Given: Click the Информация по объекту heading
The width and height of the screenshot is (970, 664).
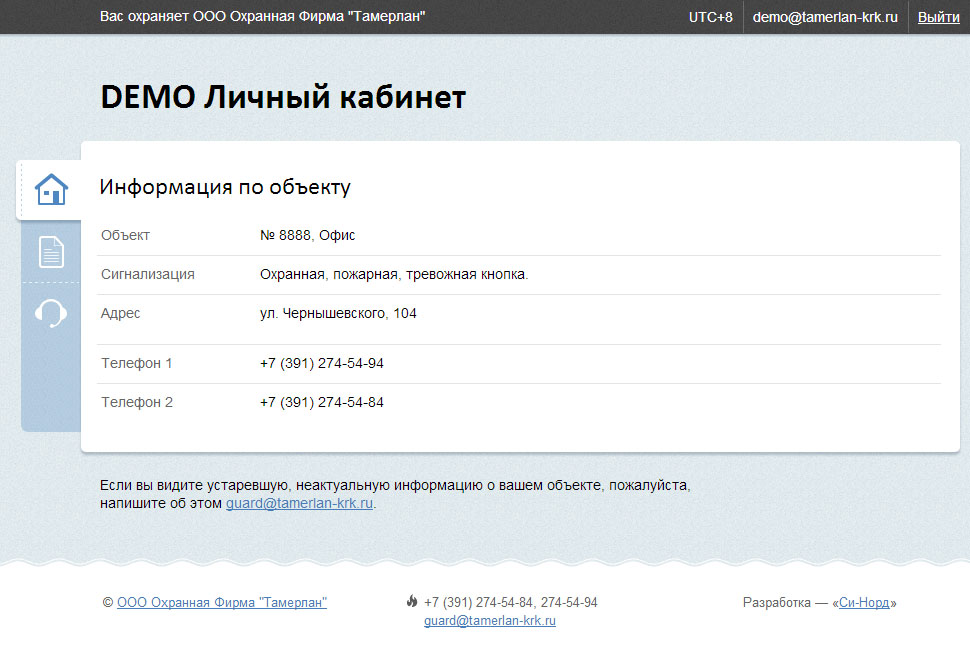Looking at the screenshot, I should [x=225, y=187].
